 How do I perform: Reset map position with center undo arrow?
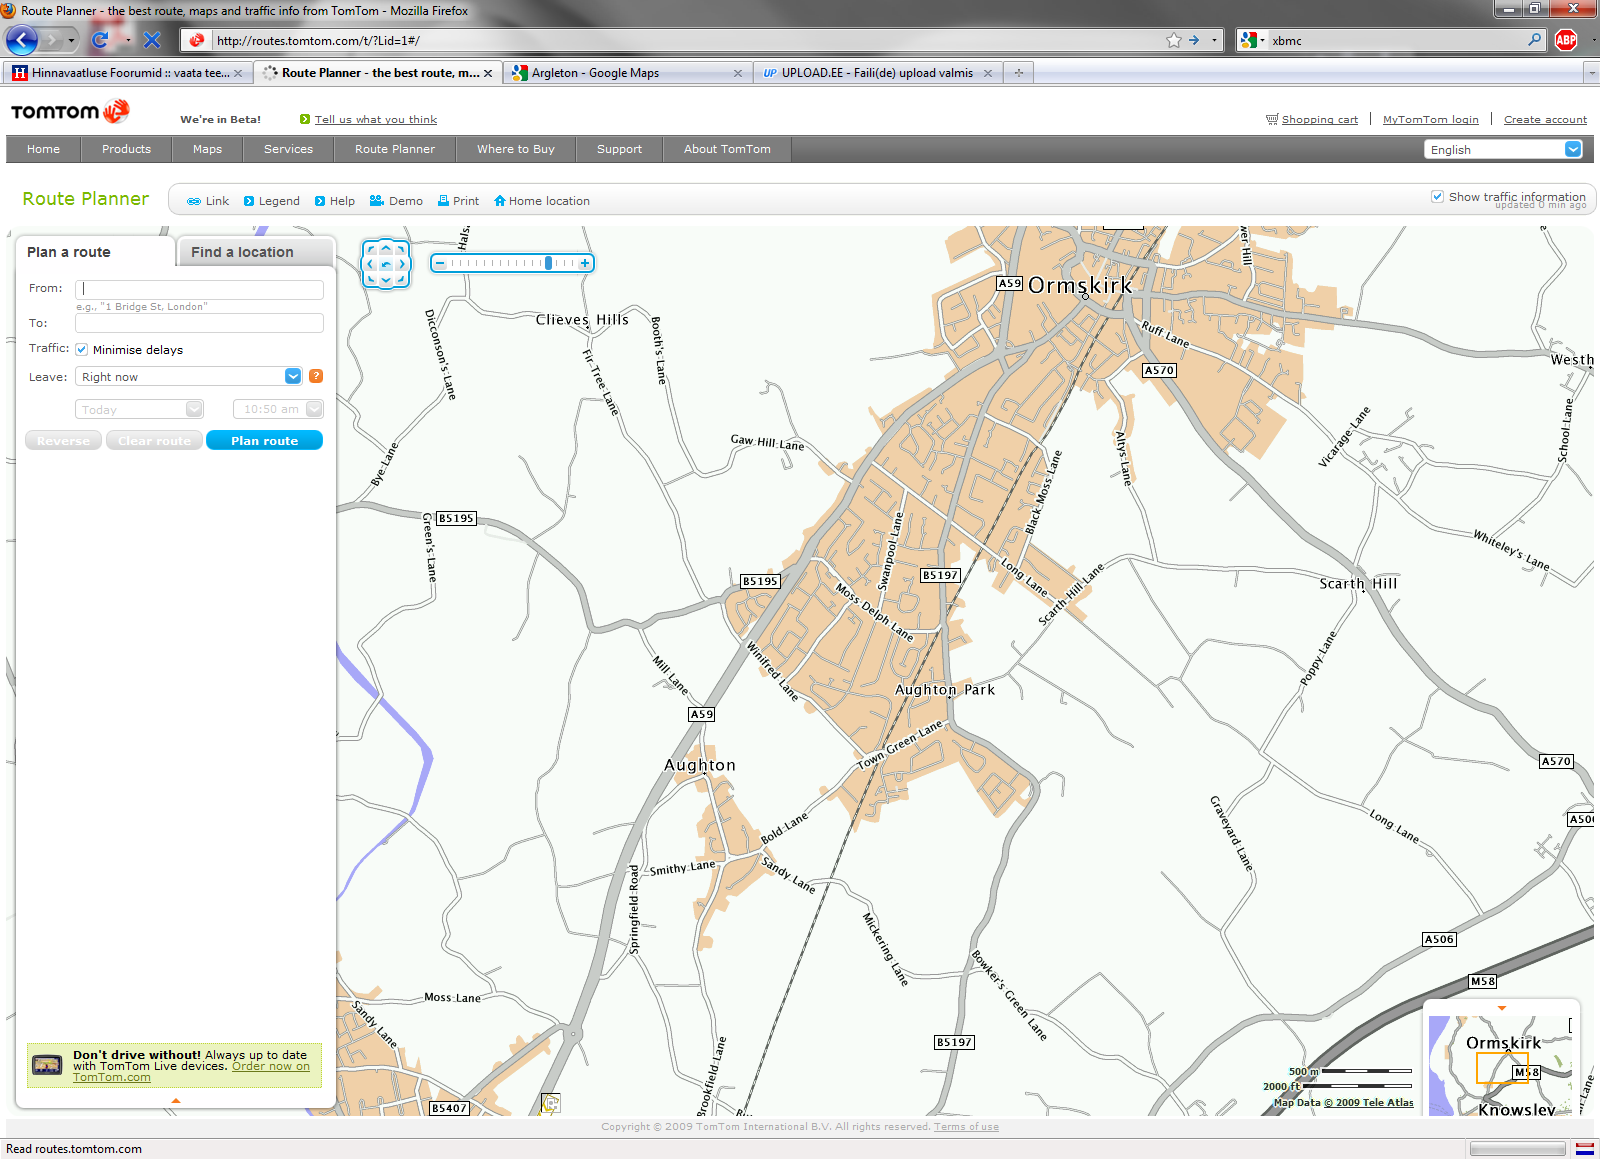coord(386,265)
